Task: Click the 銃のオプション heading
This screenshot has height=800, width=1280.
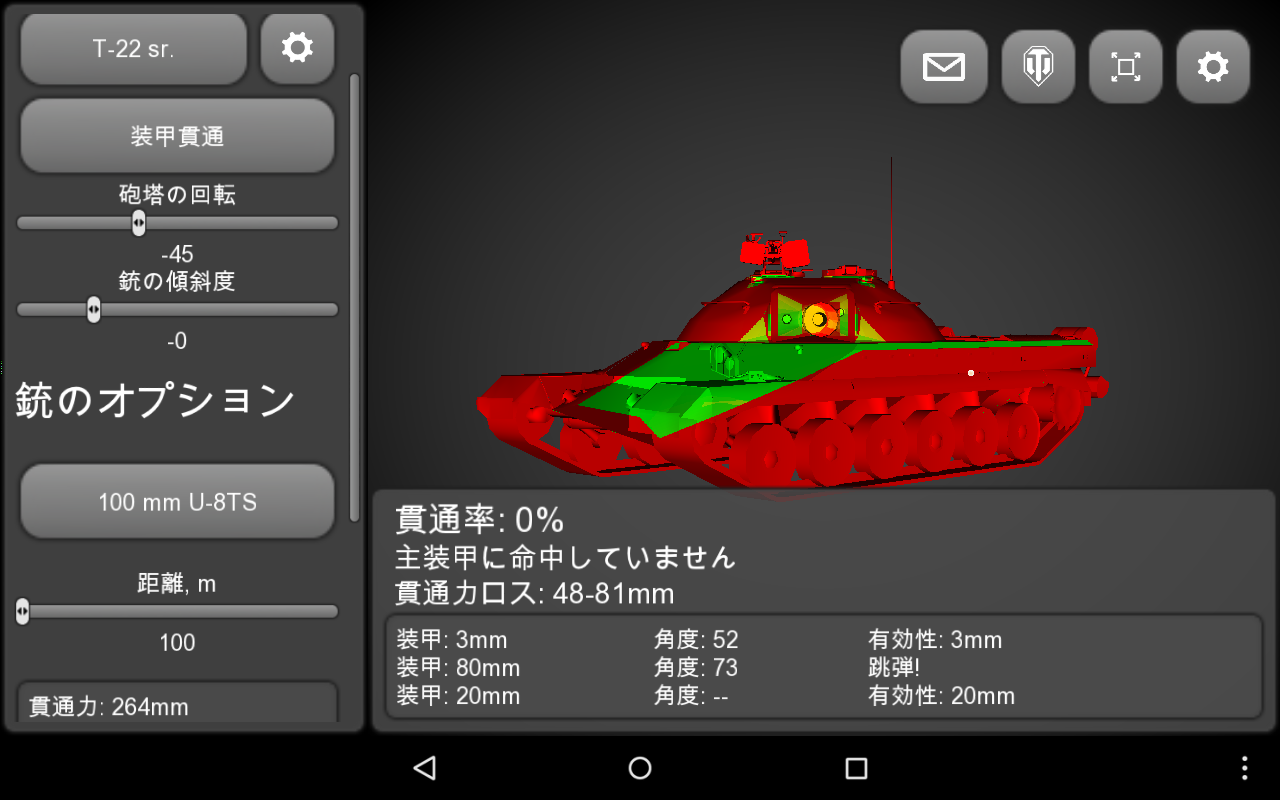Action: [x=155, y=401]
